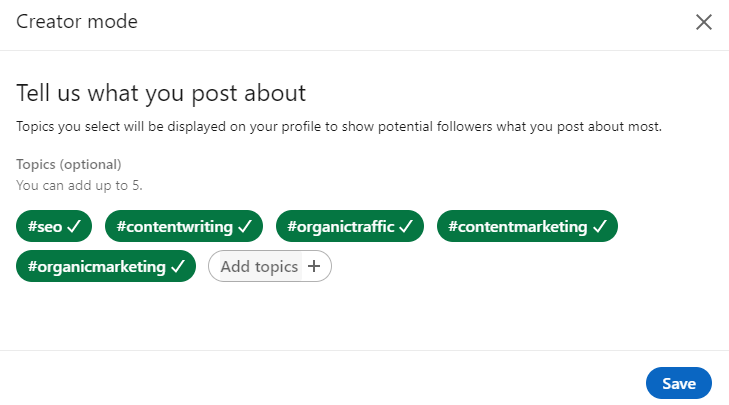This screenshot has width=729, height=405.
Task: Close the Creator mode dialog
Action: pos(704,23)
